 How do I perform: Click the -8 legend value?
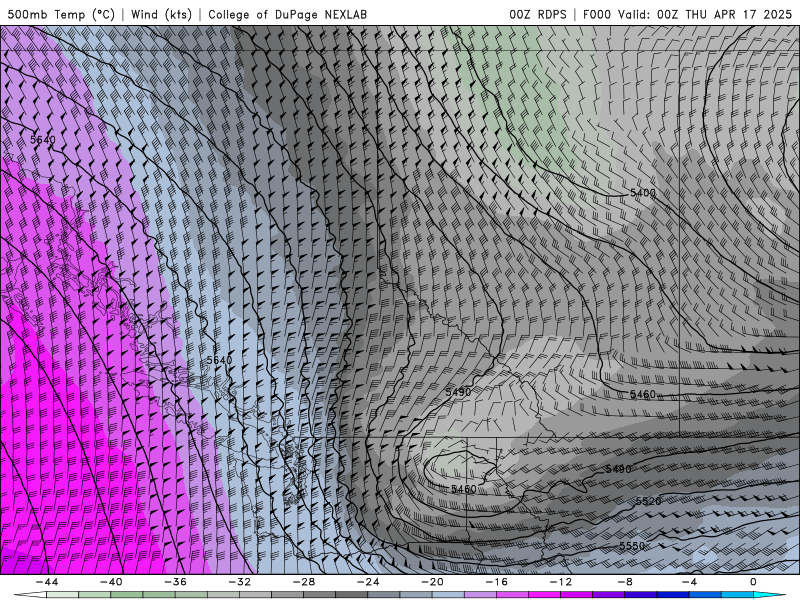(625, 582)
